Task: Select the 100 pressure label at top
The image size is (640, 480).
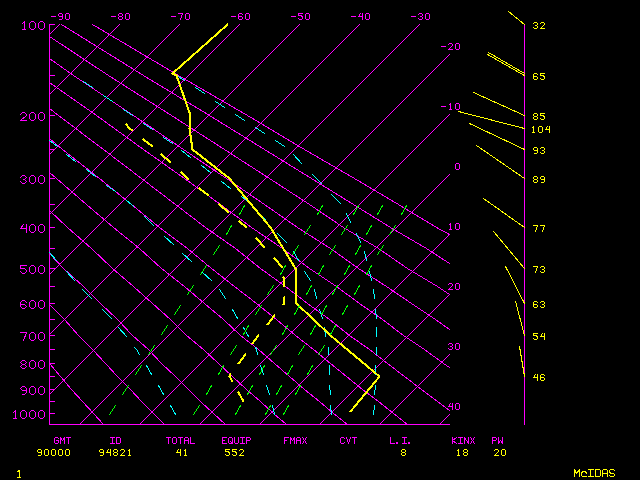Action: 32,25
